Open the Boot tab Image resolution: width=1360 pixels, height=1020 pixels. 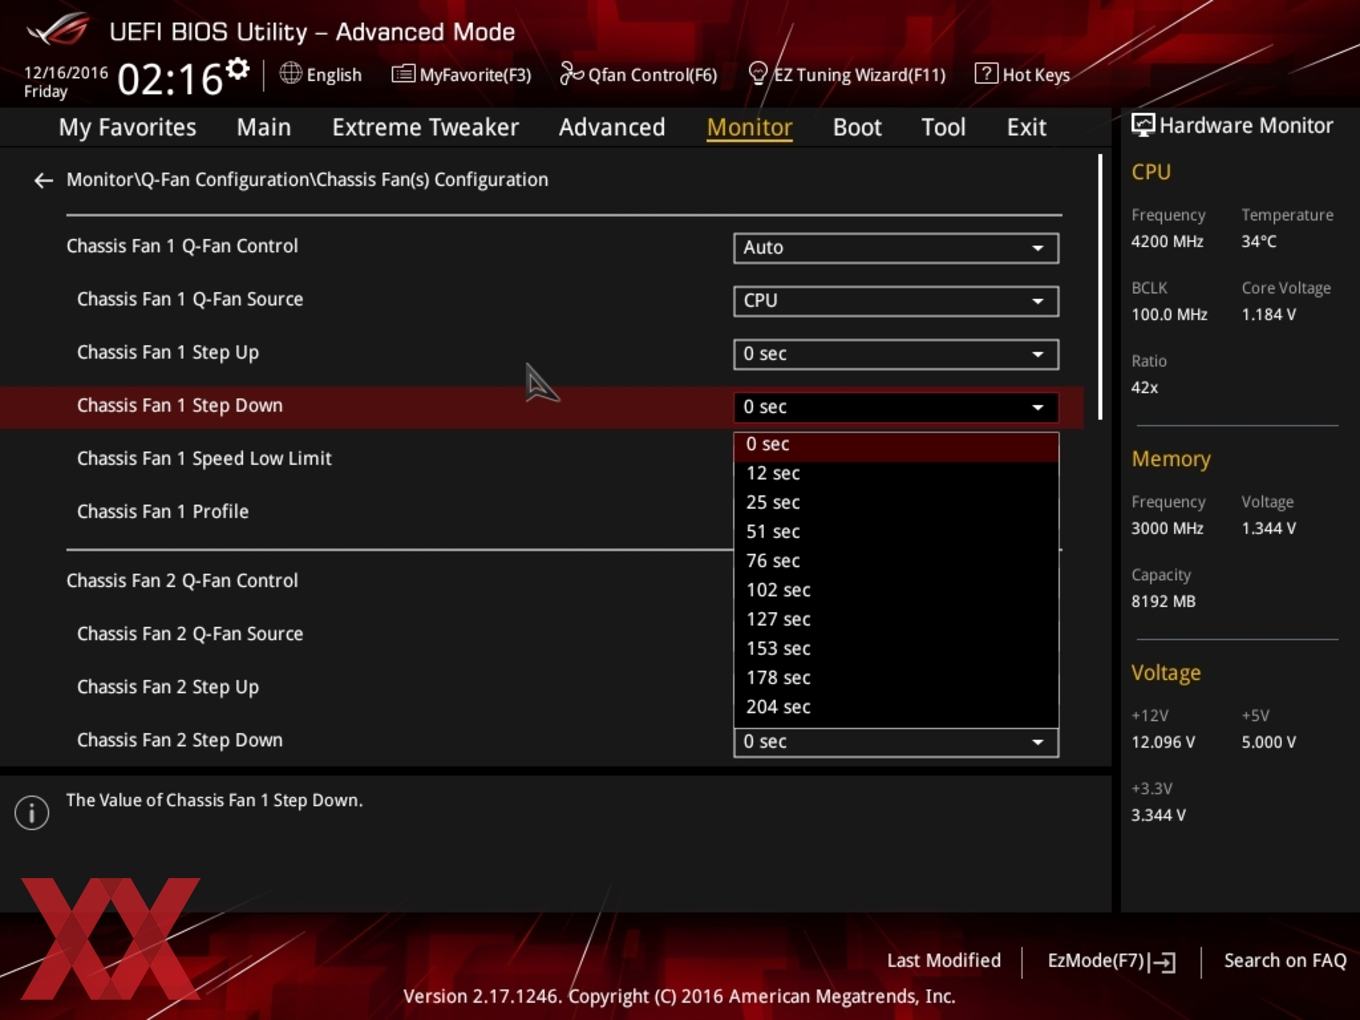[x=857, y=127]
